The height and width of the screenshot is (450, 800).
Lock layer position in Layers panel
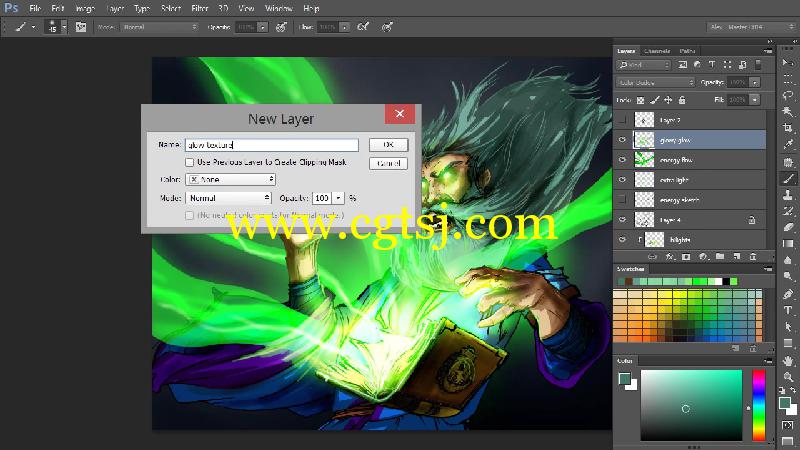coord(668,100)
